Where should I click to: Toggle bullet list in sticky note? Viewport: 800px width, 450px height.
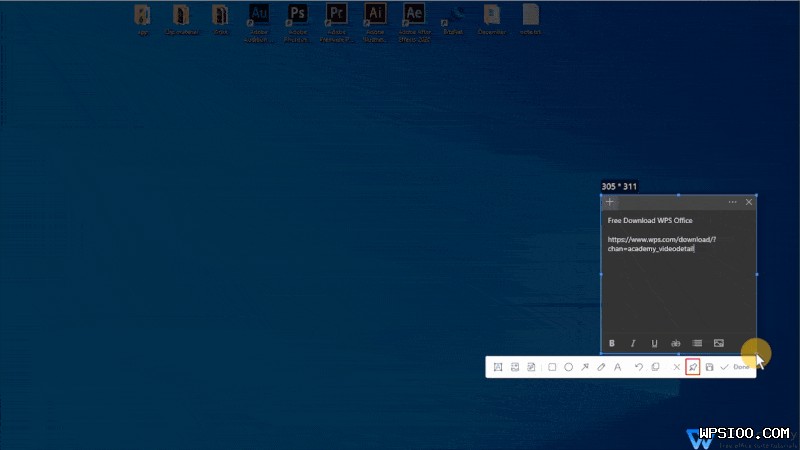tap(697, 343)
